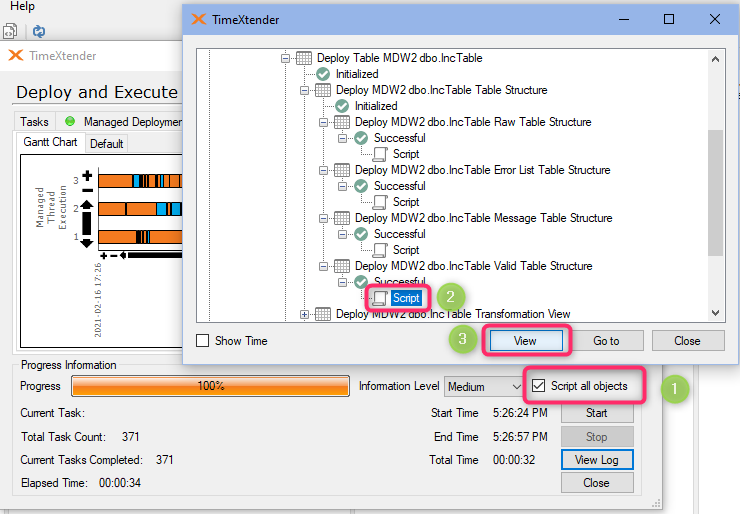Click the down arrow on the Gantt vertical axis
Image resolution: width=740 pixels, height=514 pixels.
tap(87, 244)
